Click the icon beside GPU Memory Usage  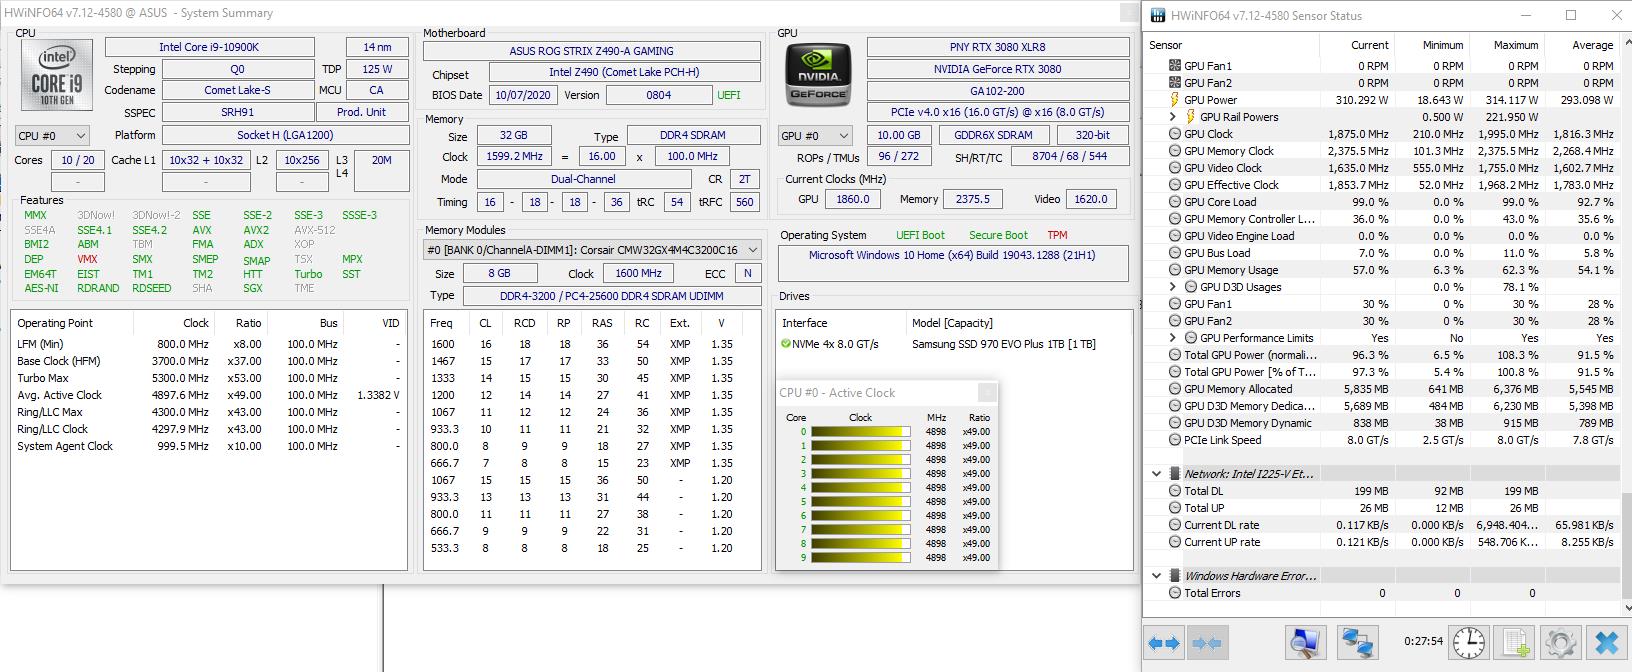click(1175, 270)
